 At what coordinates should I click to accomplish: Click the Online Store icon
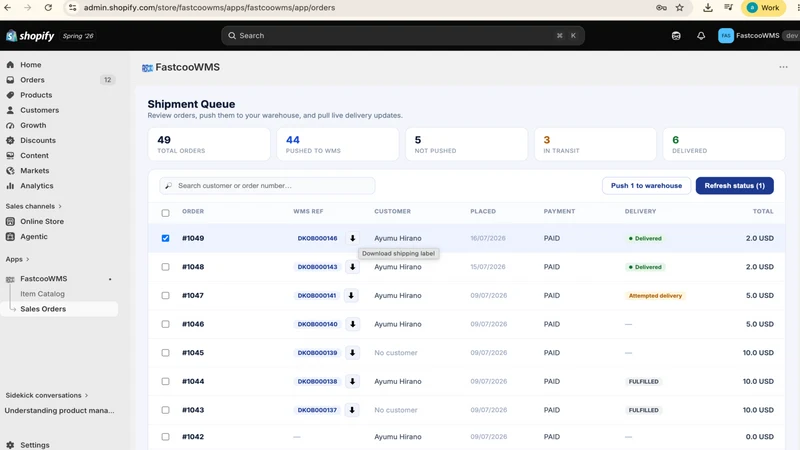10,221
